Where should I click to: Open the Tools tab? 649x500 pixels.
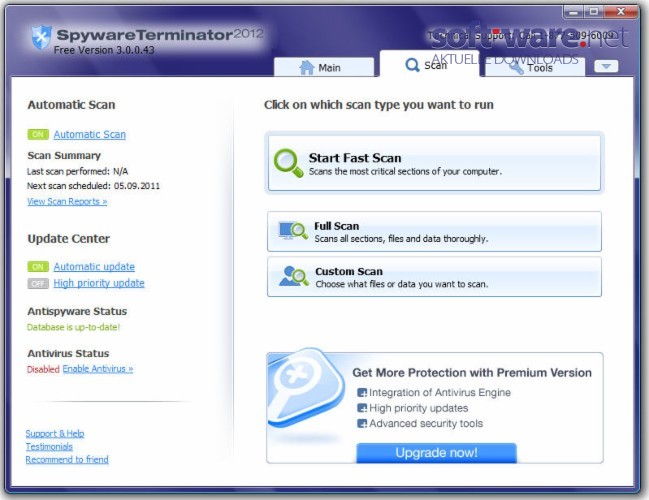tap(535, 67)
